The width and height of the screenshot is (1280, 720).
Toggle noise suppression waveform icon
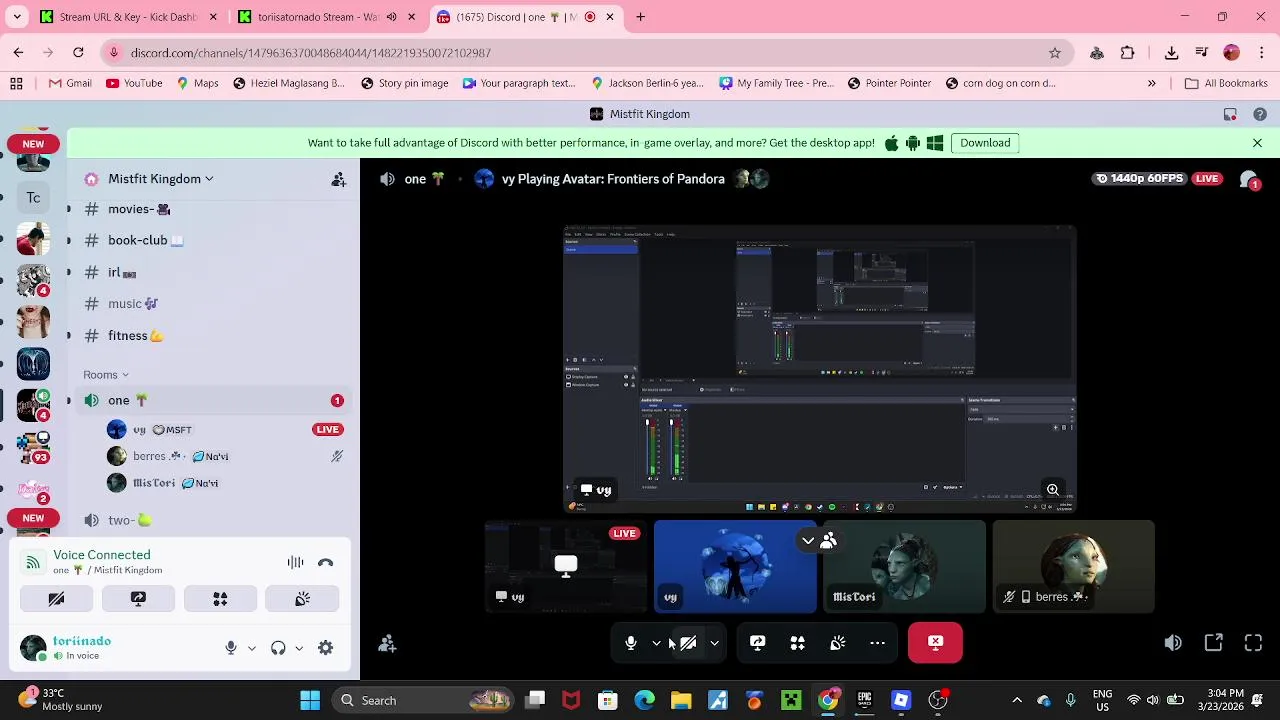point(295,563)
